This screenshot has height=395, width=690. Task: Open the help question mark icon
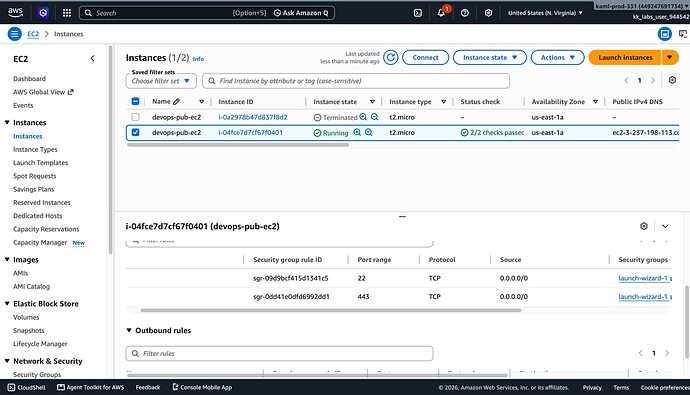[465, 13]
